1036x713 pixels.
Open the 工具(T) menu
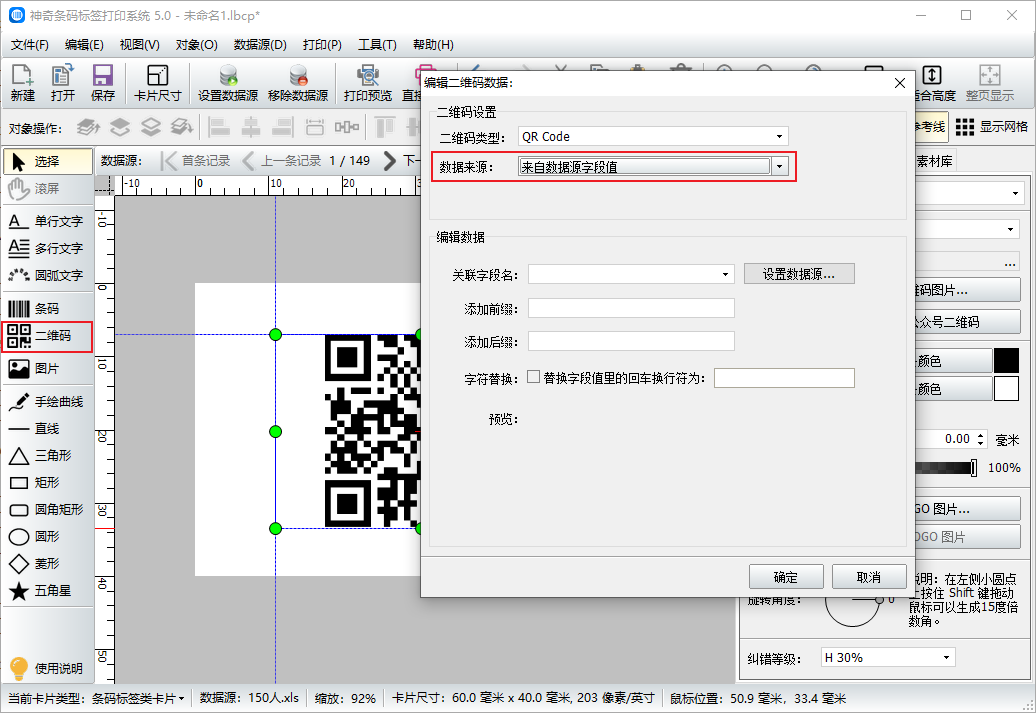pos(377,45)
